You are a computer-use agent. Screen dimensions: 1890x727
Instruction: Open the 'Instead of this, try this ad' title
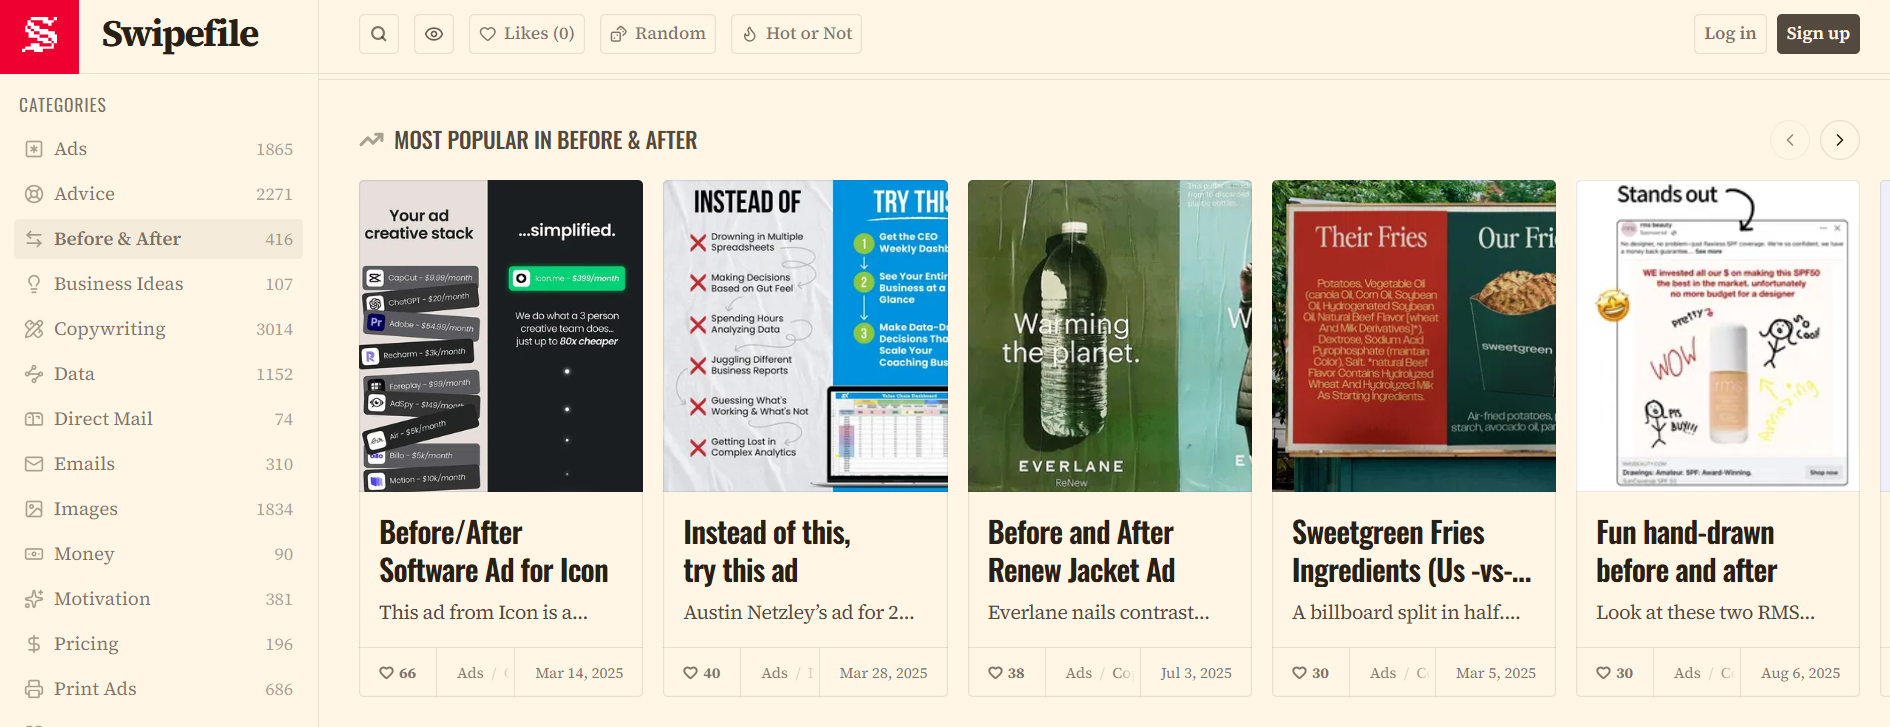coord(767,552)
